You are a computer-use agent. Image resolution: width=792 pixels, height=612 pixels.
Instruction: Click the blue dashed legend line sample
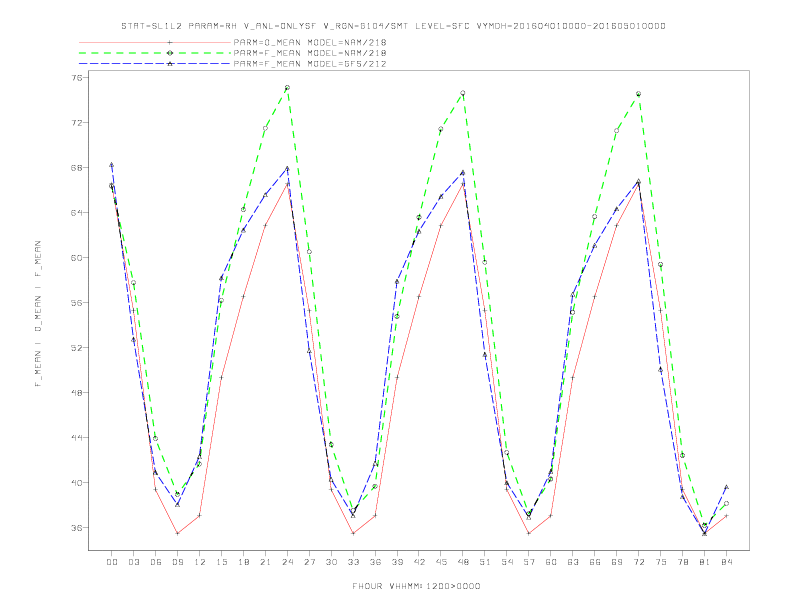click(155, 64)
